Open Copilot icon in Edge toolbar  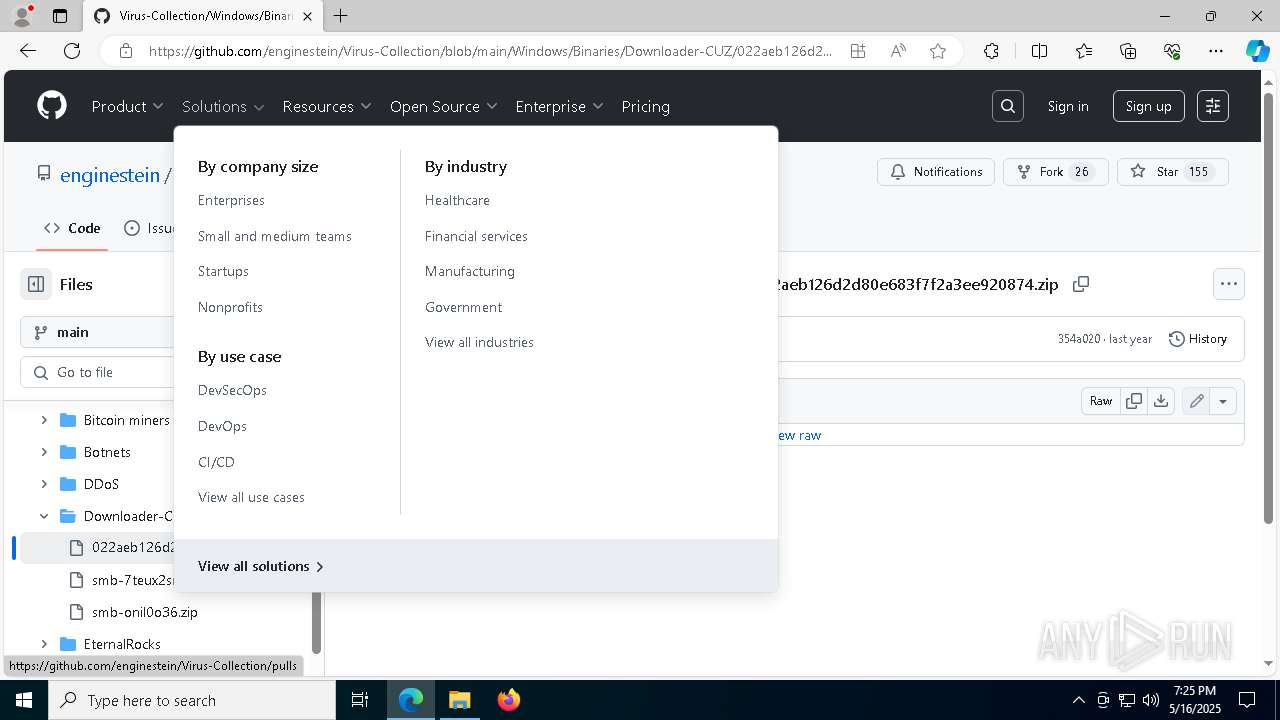pyautogui.click(x=1257, y=51)
